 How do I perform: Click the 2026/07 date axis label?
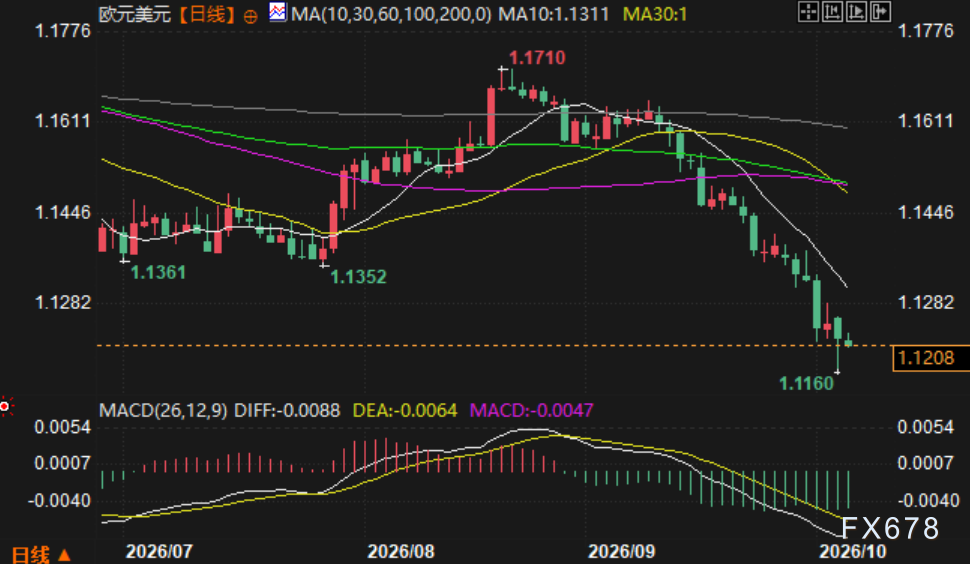(159, 552)
